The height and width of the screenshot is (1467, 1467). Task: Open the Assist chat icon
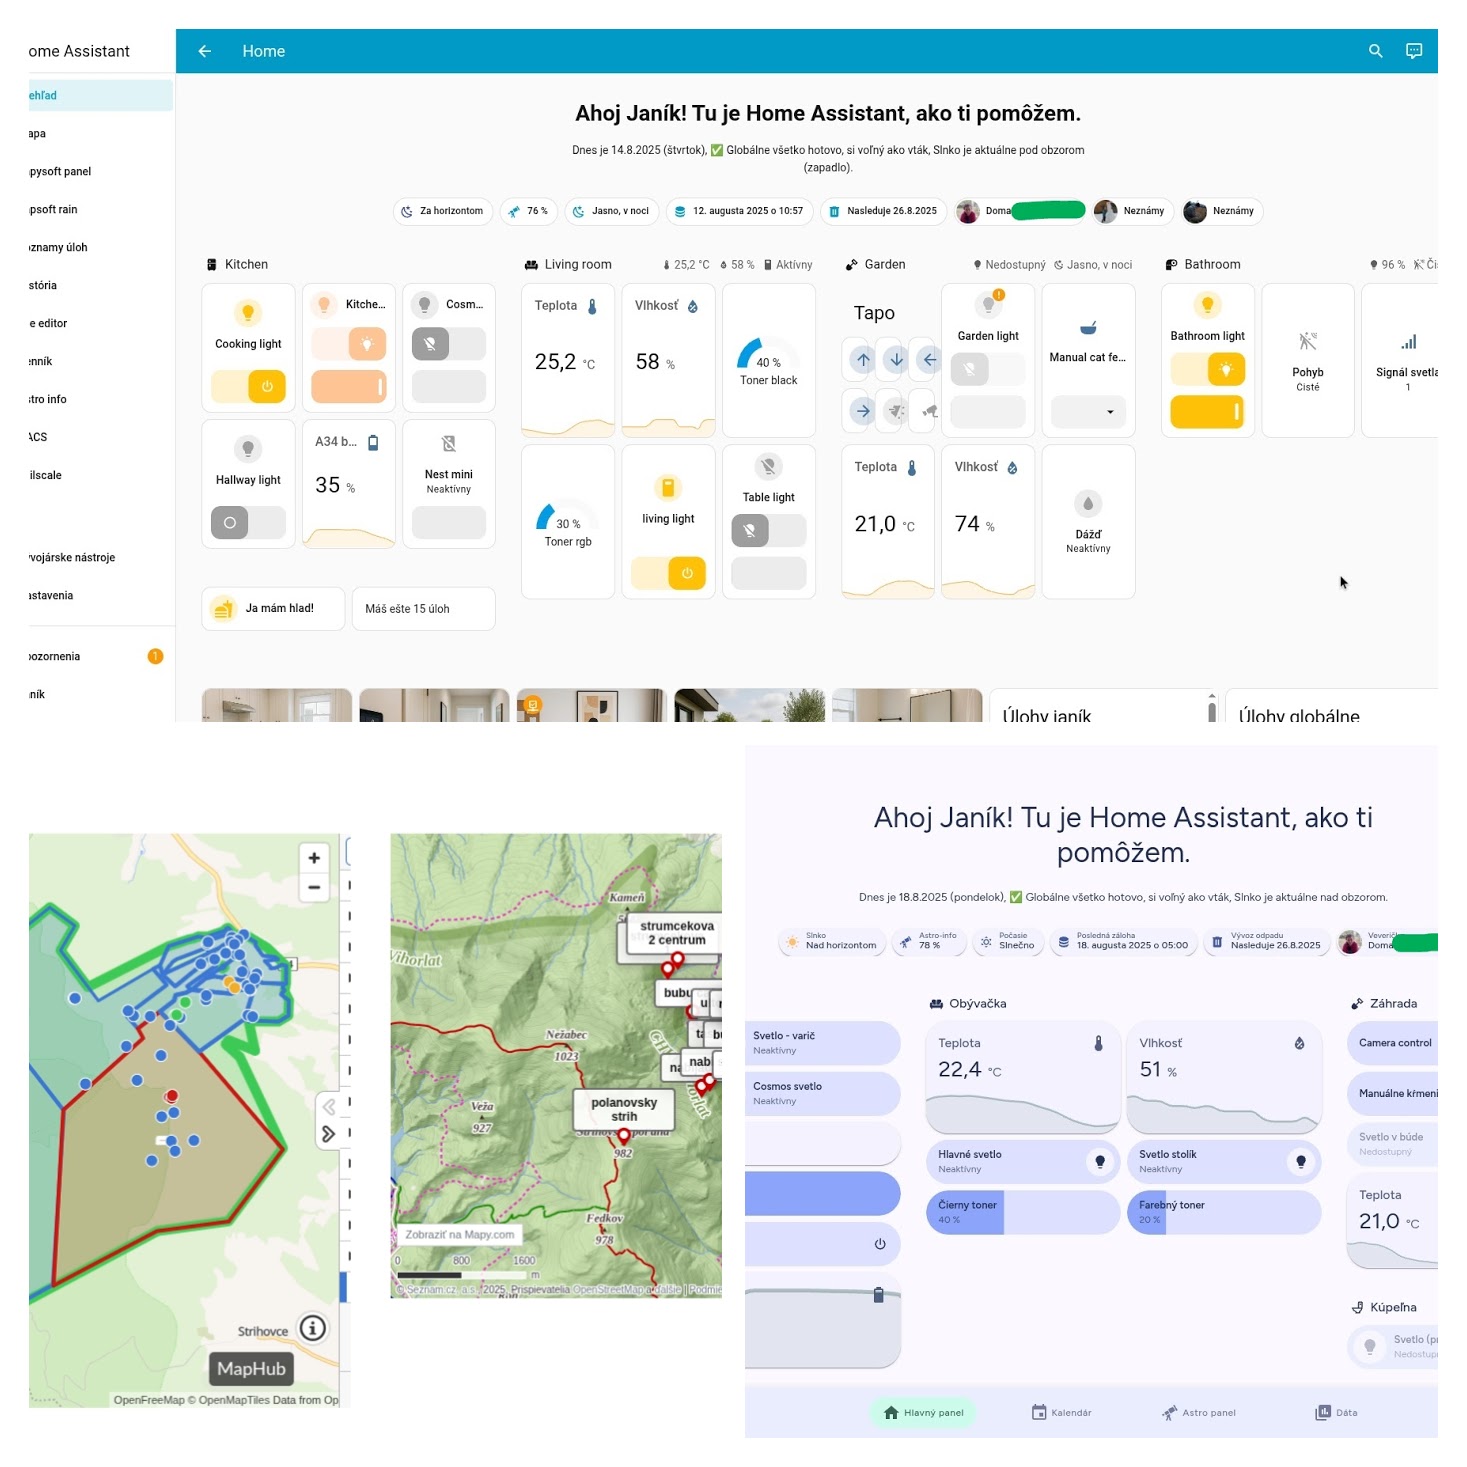1413,51
